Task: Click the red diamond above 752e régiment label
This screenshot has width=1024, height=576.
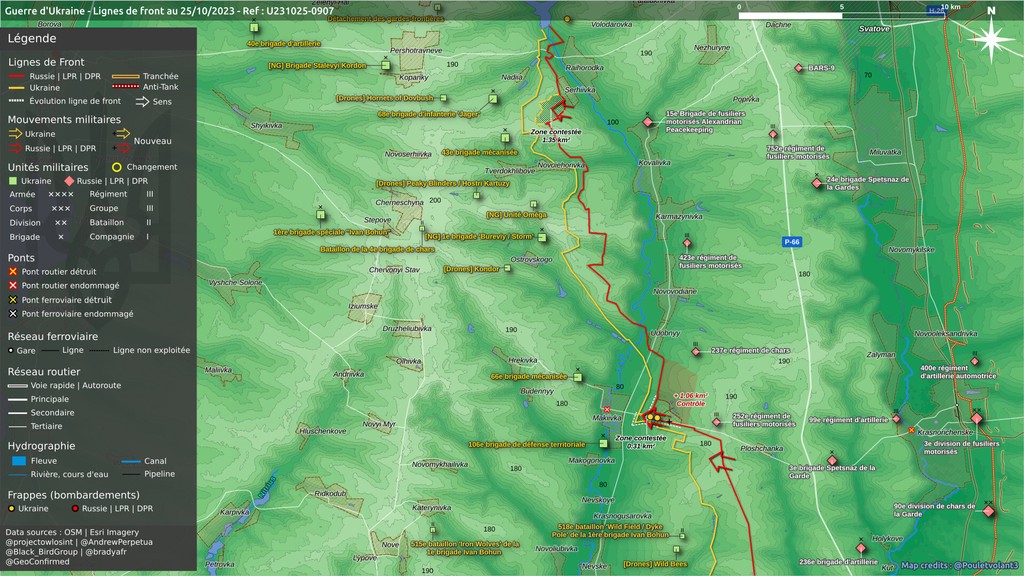Action: 773,134
